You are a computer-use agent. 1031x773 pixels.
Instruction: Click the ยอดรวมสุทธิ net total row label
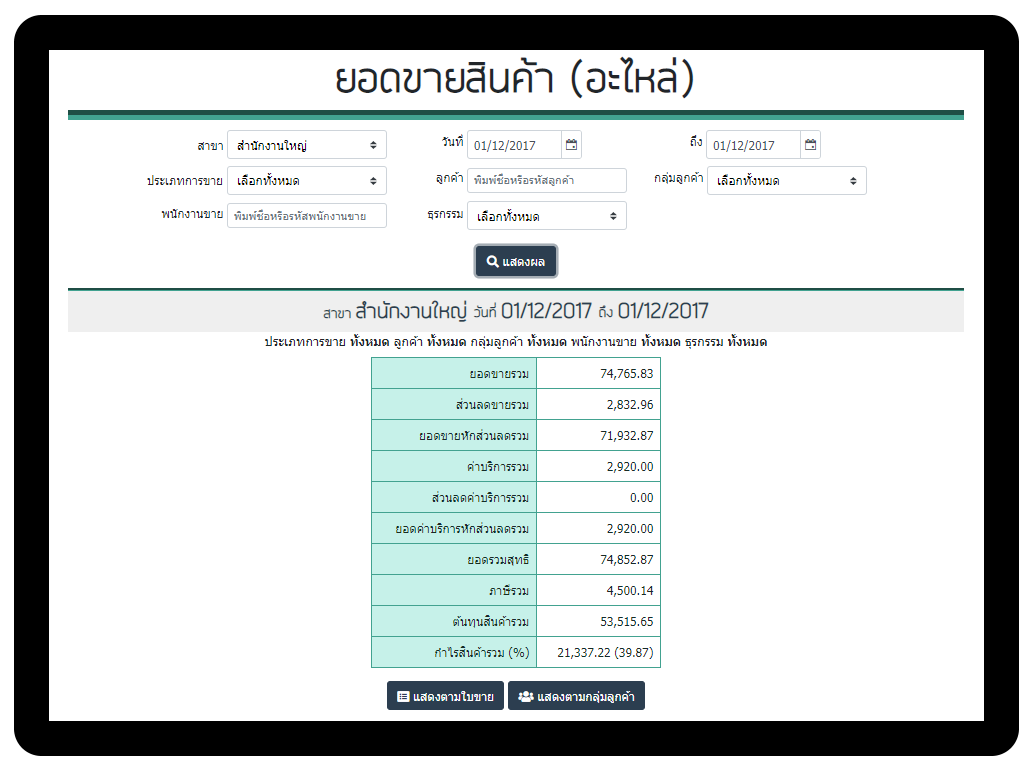454,560
